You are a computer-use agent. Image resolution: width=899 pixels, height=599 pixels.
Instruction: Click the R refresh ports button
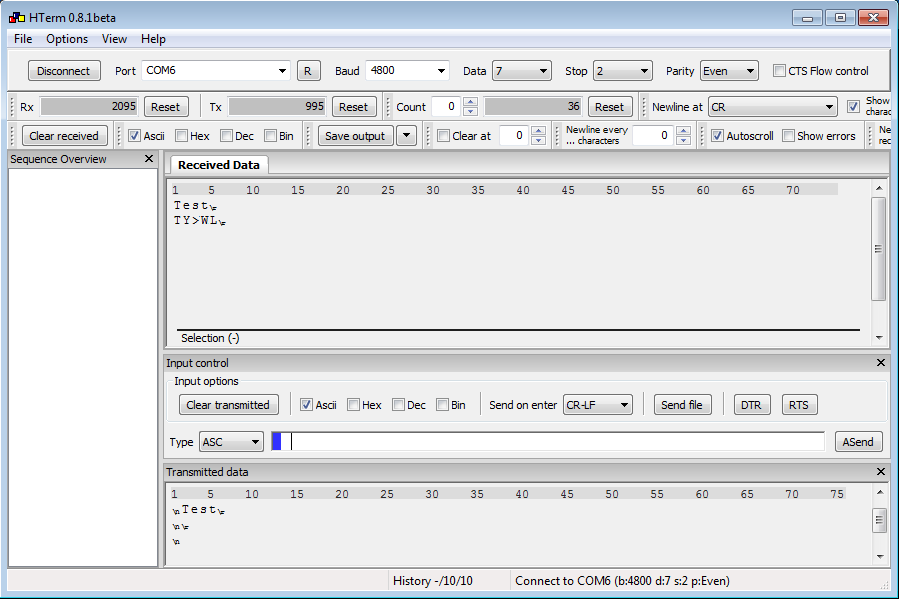(x=308, y=71)
